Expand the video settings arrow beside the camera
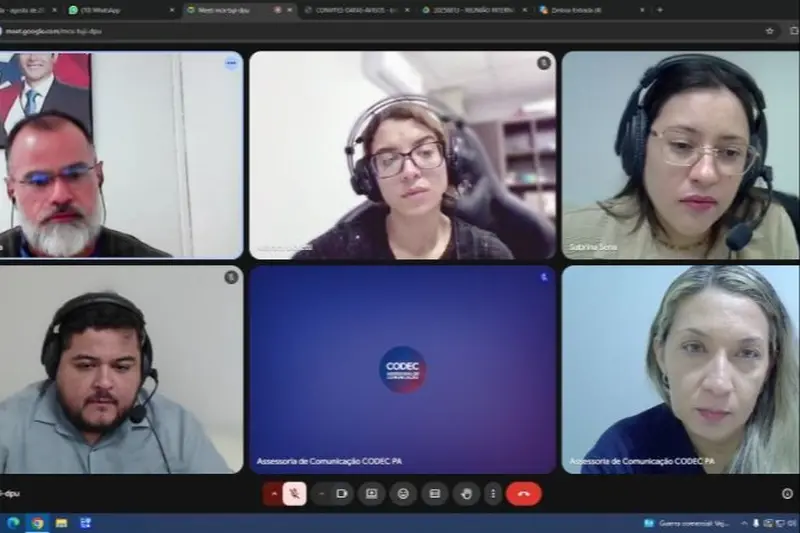The height and width of the screenshot is (533, 800). point(321,493)
